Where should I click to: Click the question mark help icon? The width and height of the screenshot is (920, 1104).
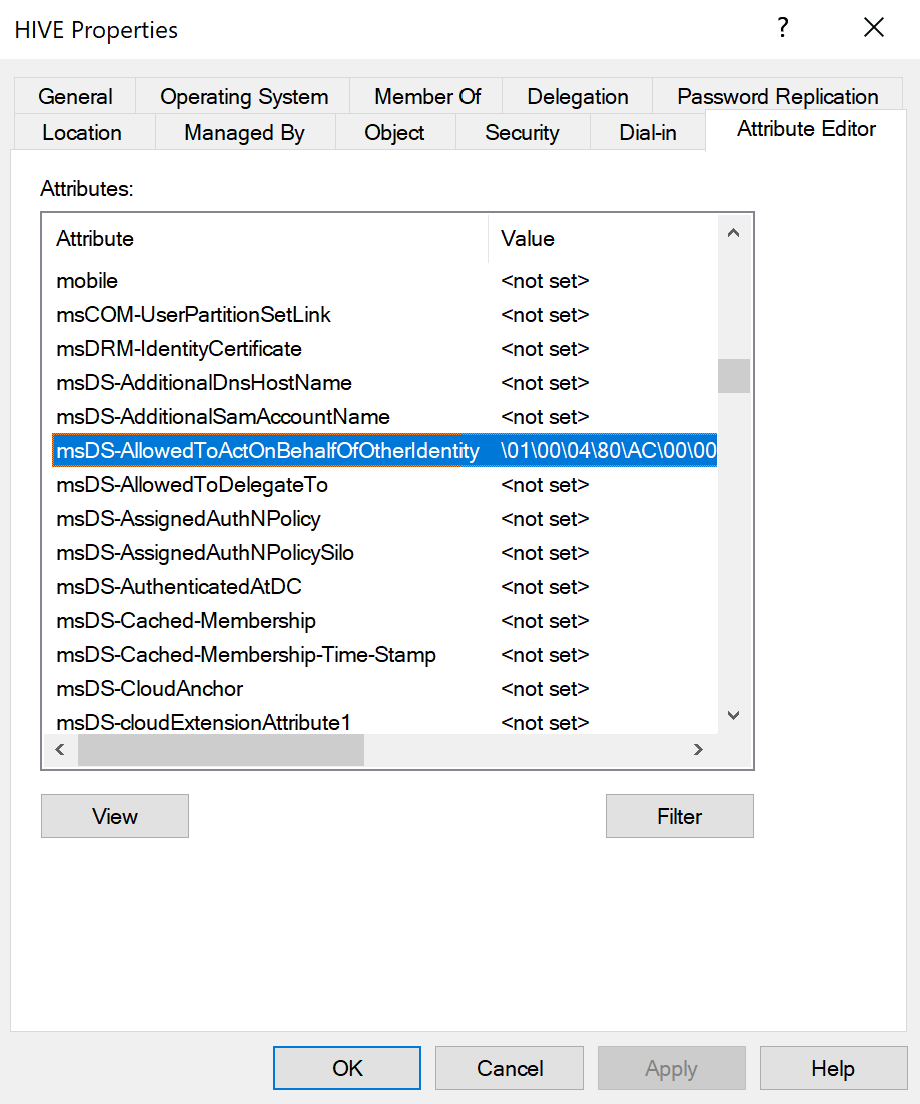tap(783, 29)
